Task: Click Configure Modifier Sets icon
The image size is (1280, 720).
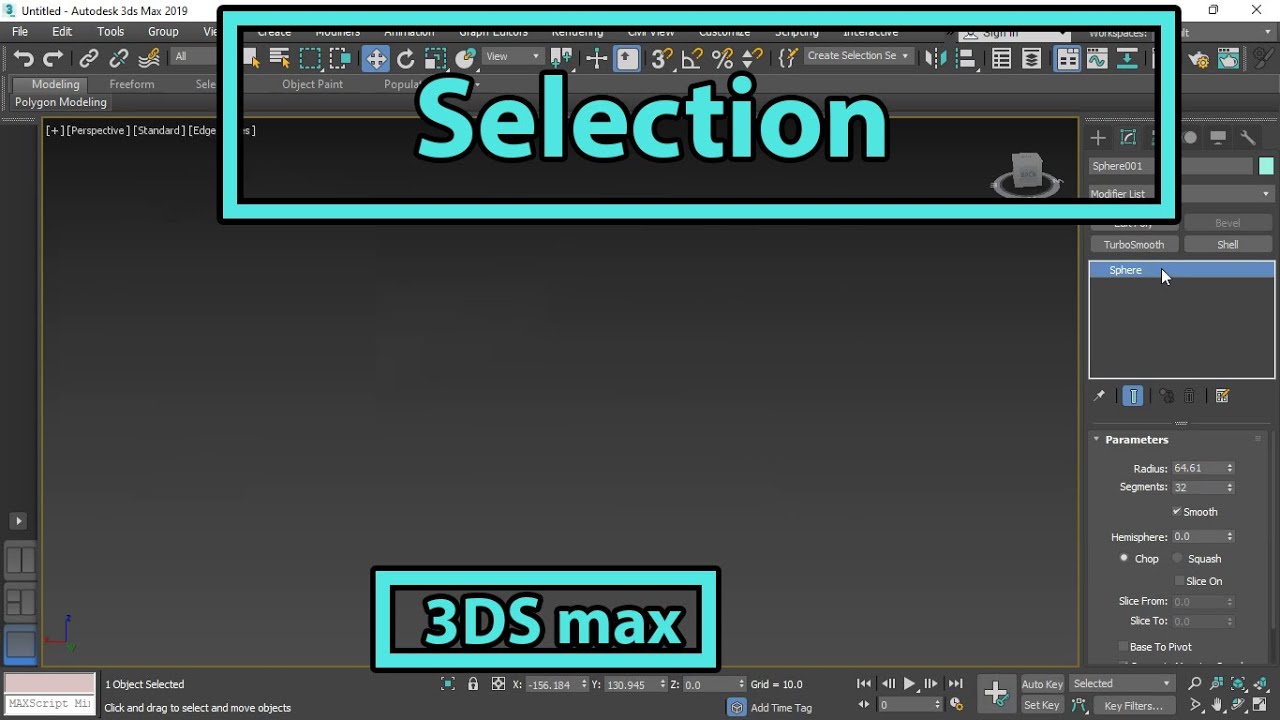Action: click(x=1222, y=396)
